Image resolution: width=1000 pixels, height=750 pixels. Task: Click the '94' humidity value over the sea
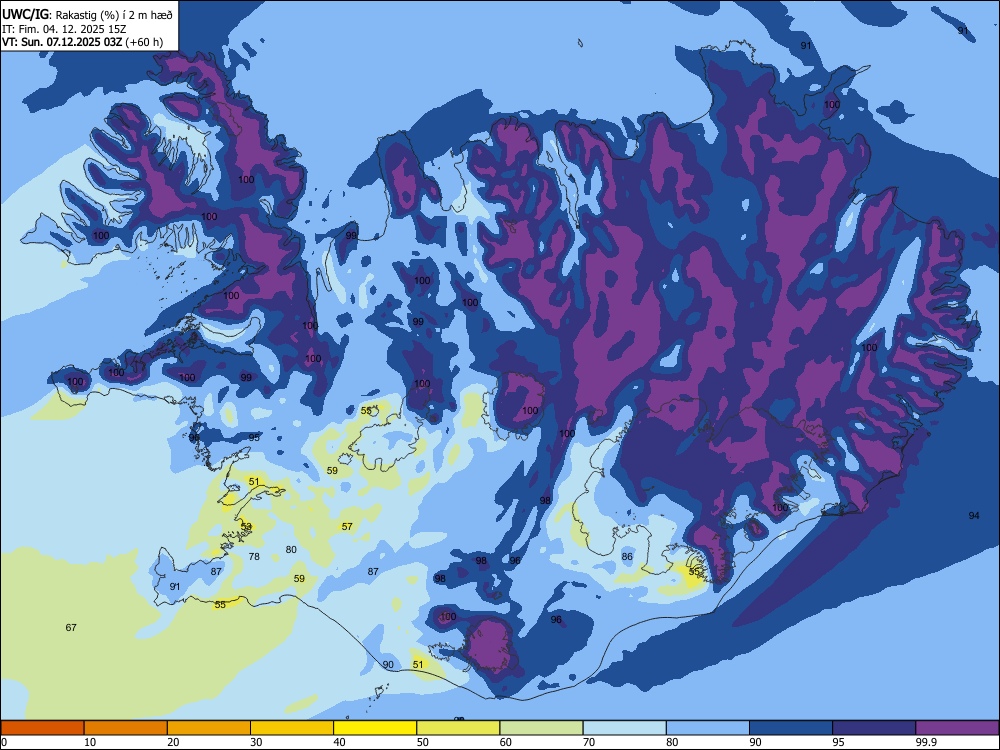coord(974,515)
